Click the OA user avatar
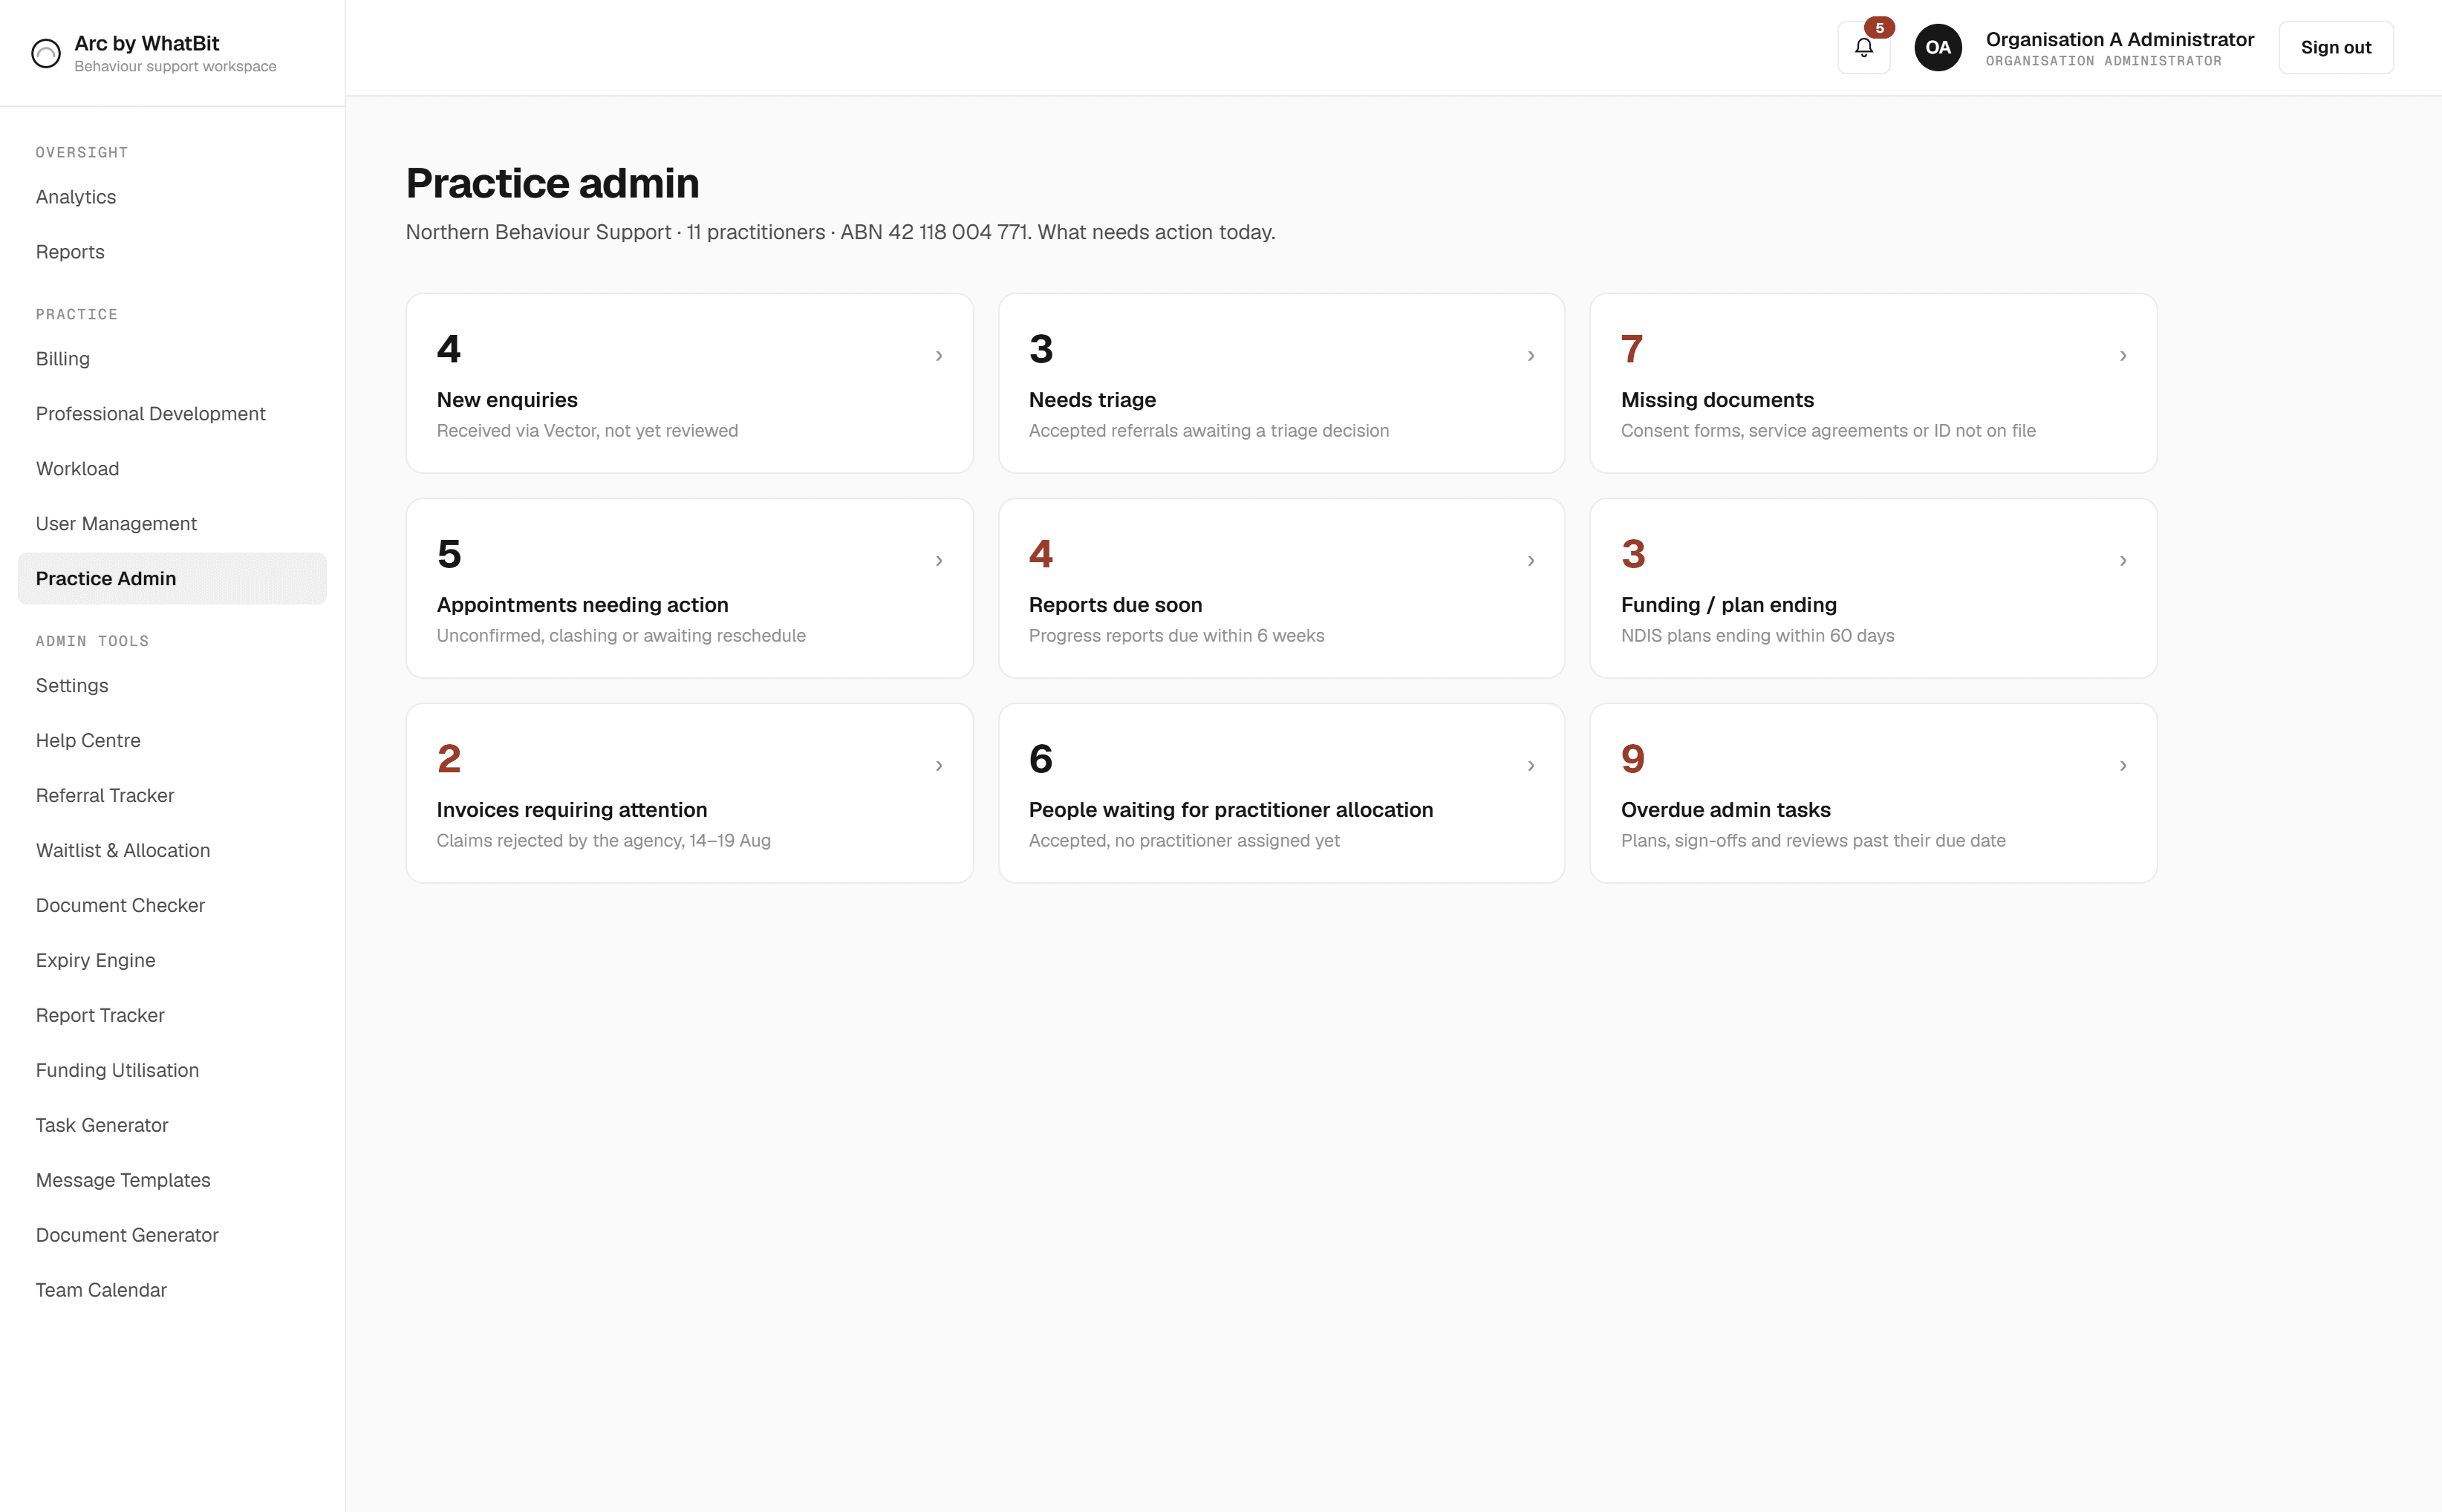Screen dimensions: 2442x1512 tap(1938, 47)
